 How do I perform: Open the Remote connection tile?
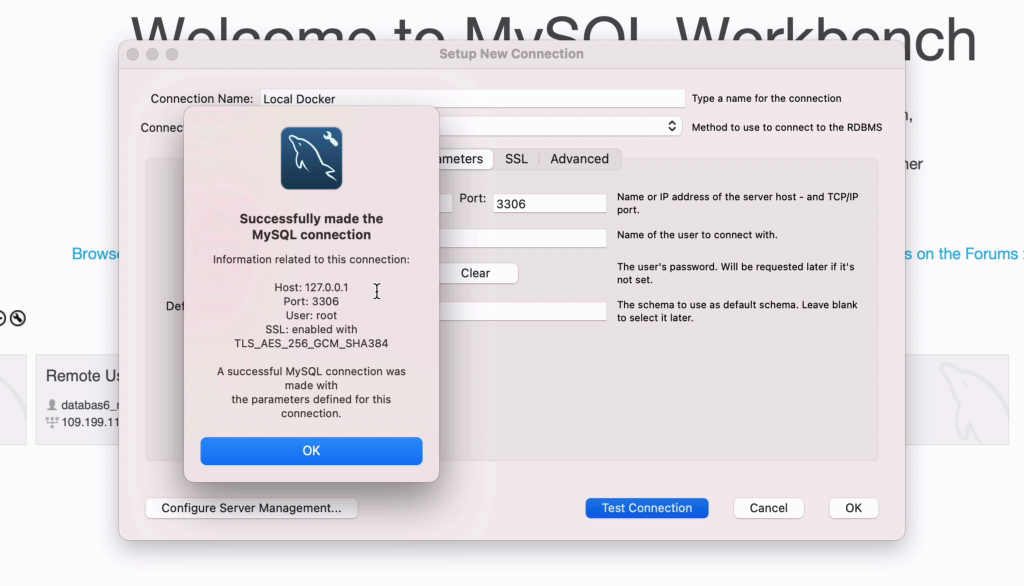80,398
